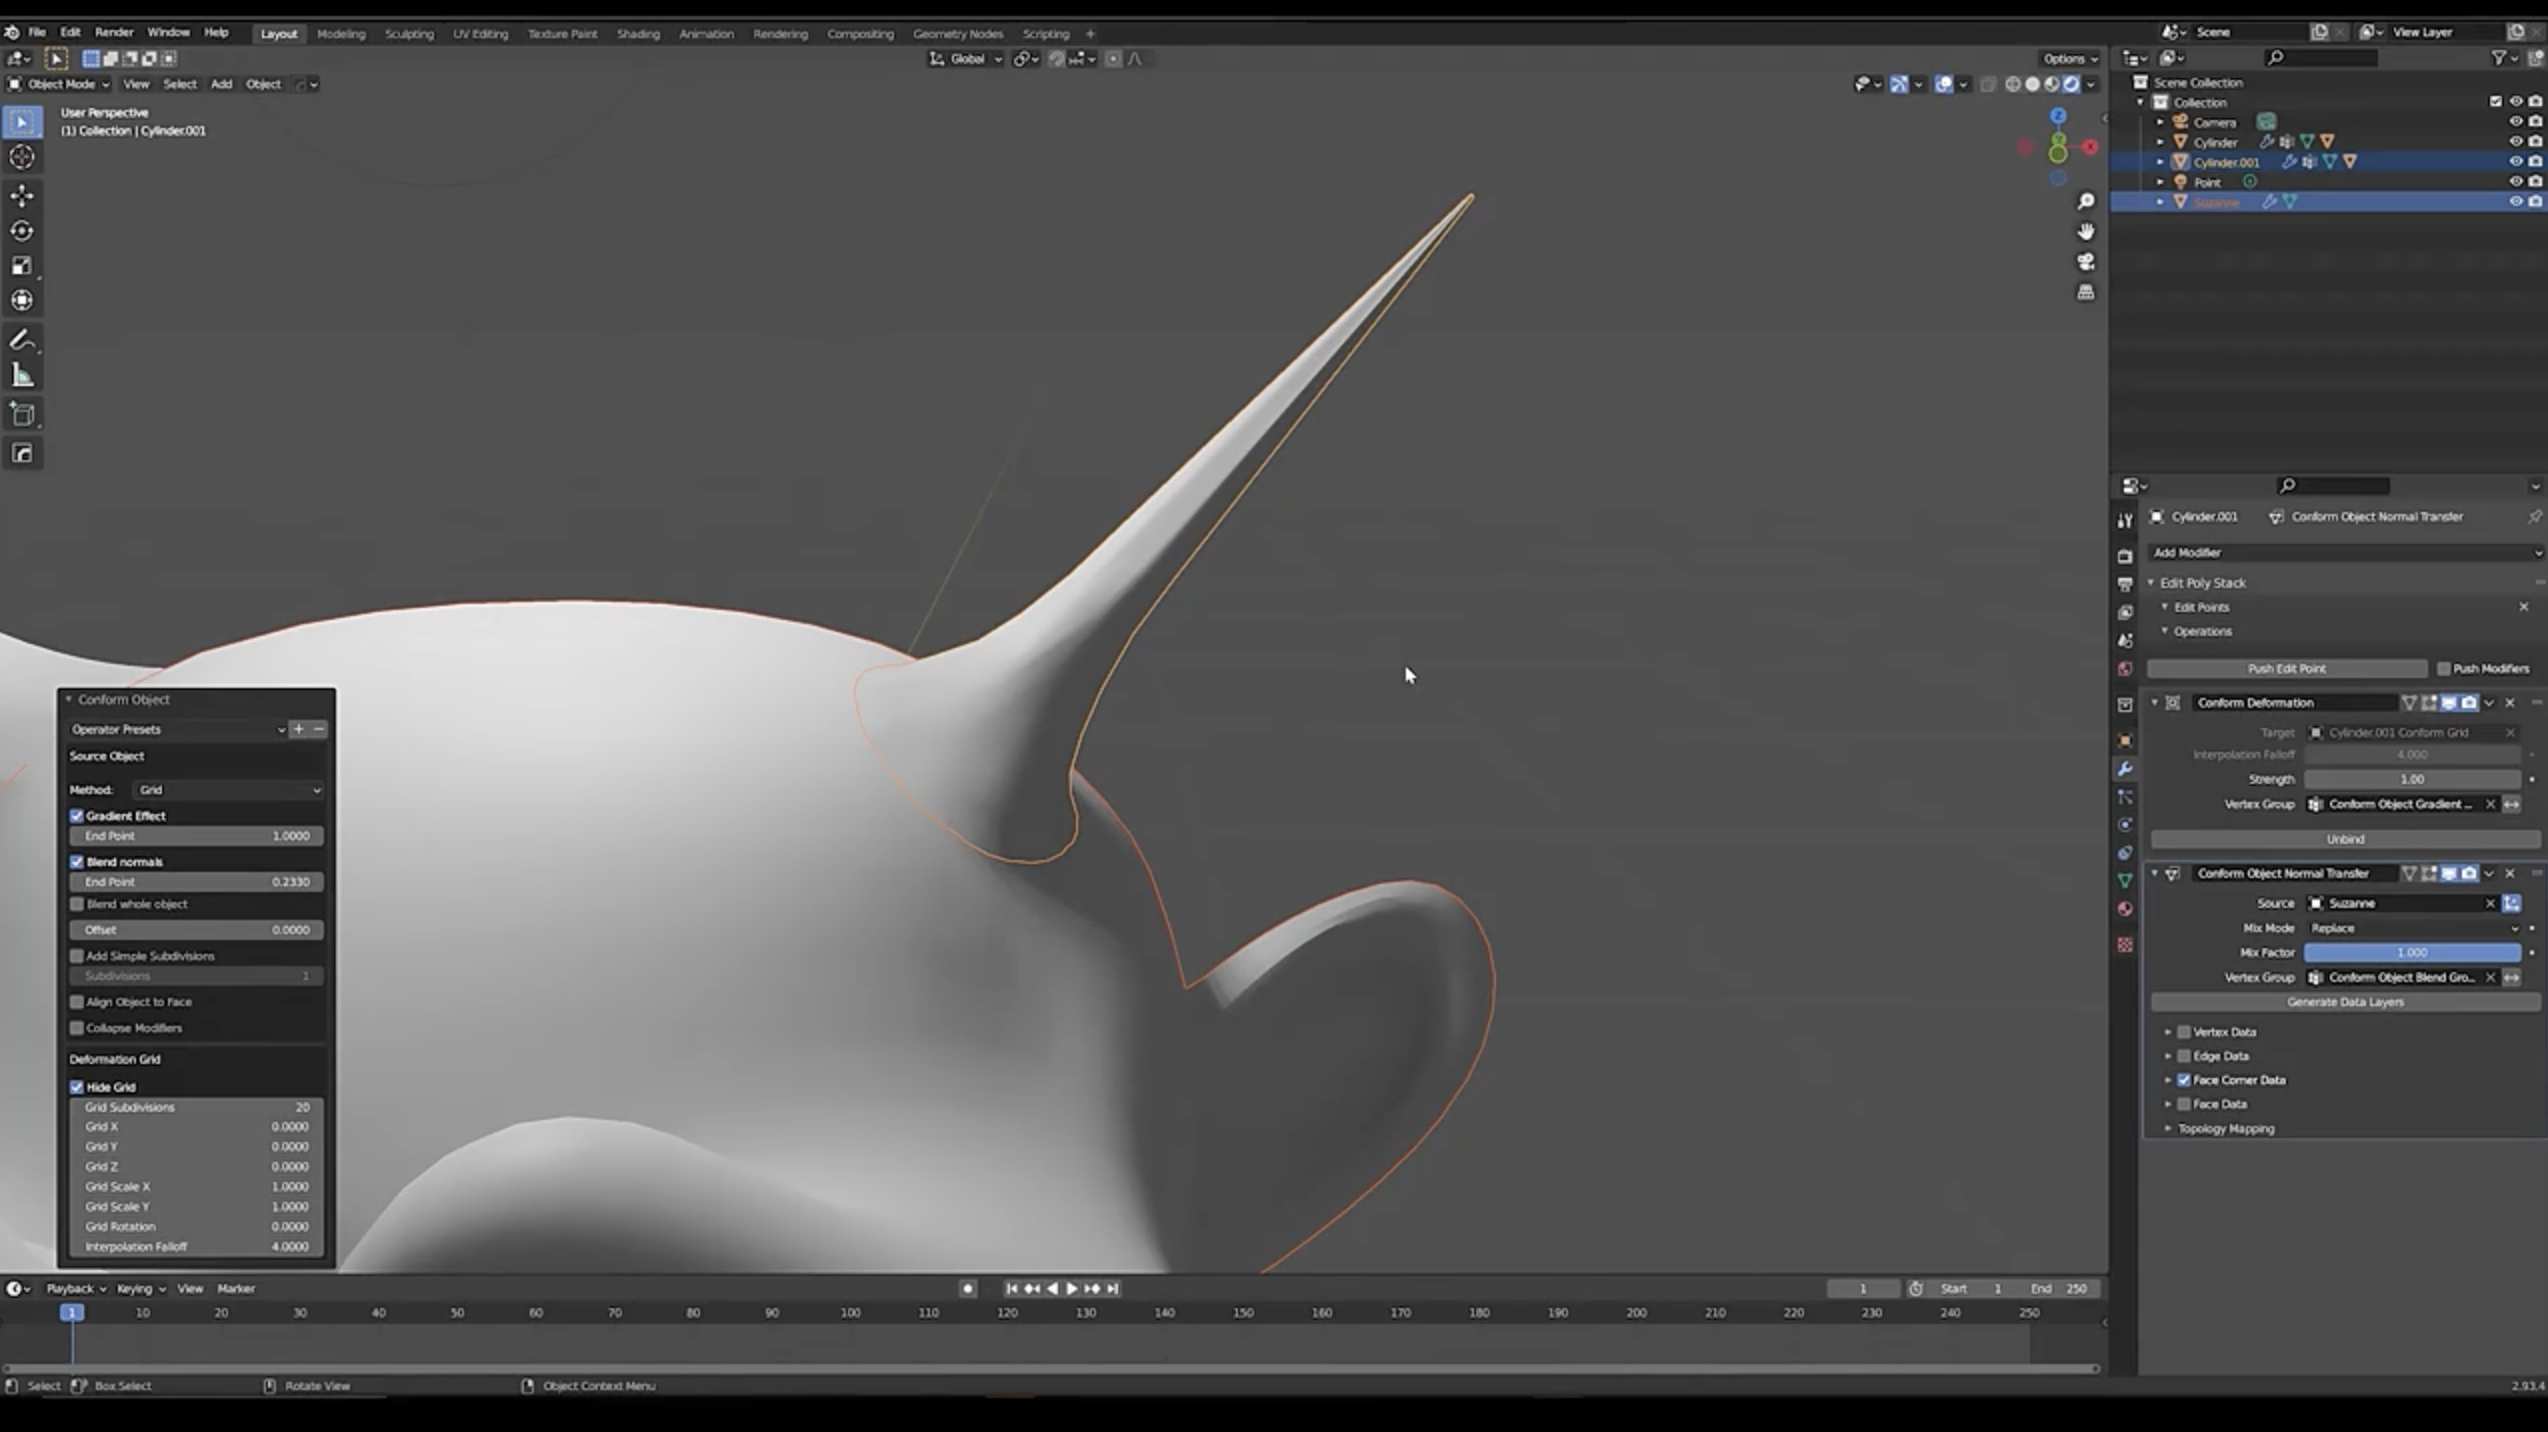Select the Rotate tool in the left toolbar

coord(22,231)
